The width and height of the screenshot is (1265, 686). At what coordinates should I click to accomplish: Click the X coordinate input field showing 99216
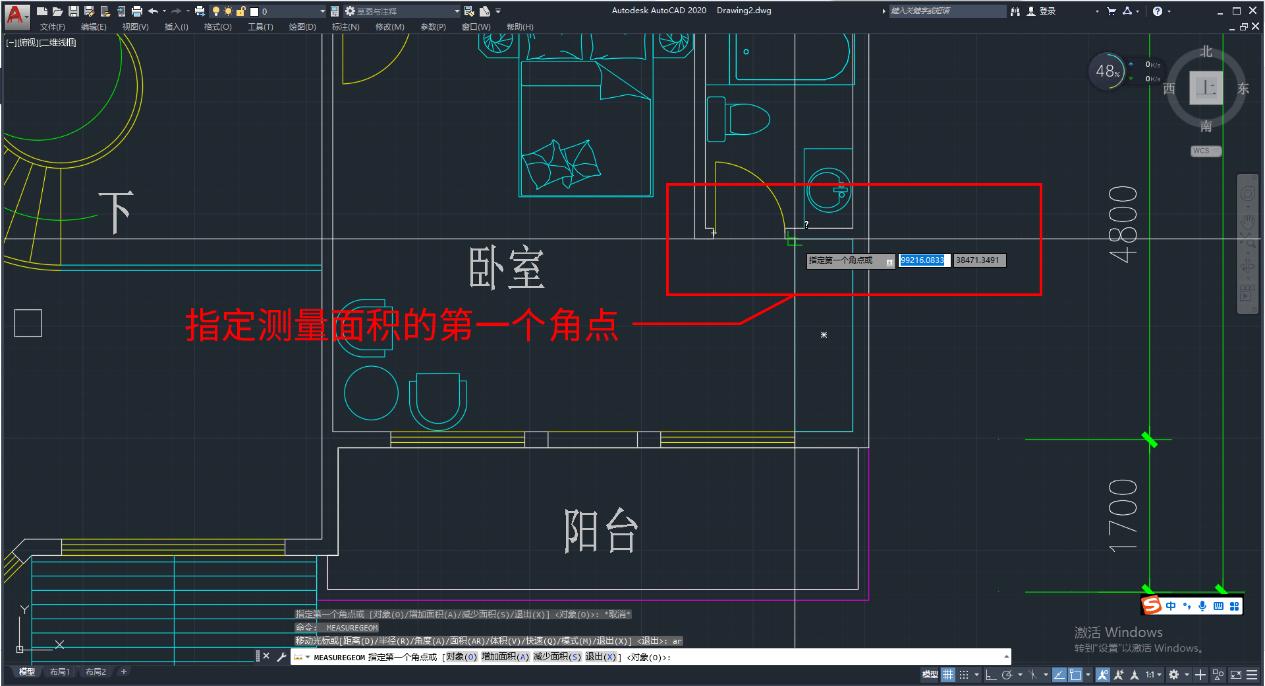point(921,260)
